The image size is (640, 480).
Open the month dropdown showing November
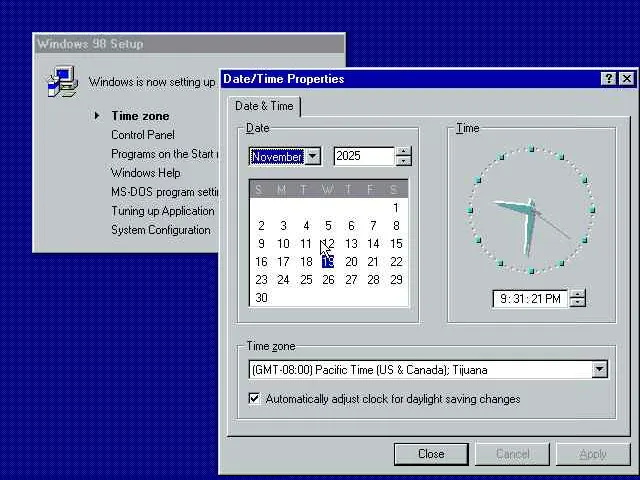313,156
